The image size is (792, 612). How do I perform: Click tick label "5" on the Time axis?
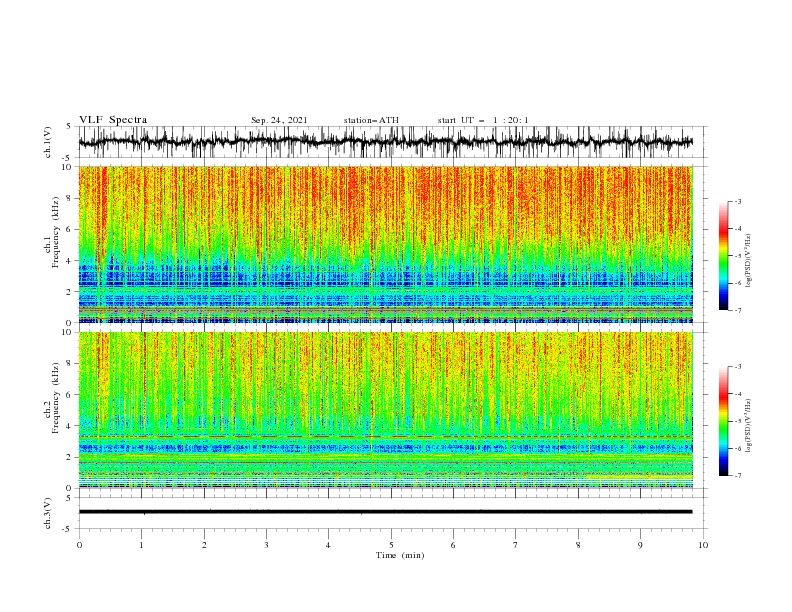pos(391,545)
